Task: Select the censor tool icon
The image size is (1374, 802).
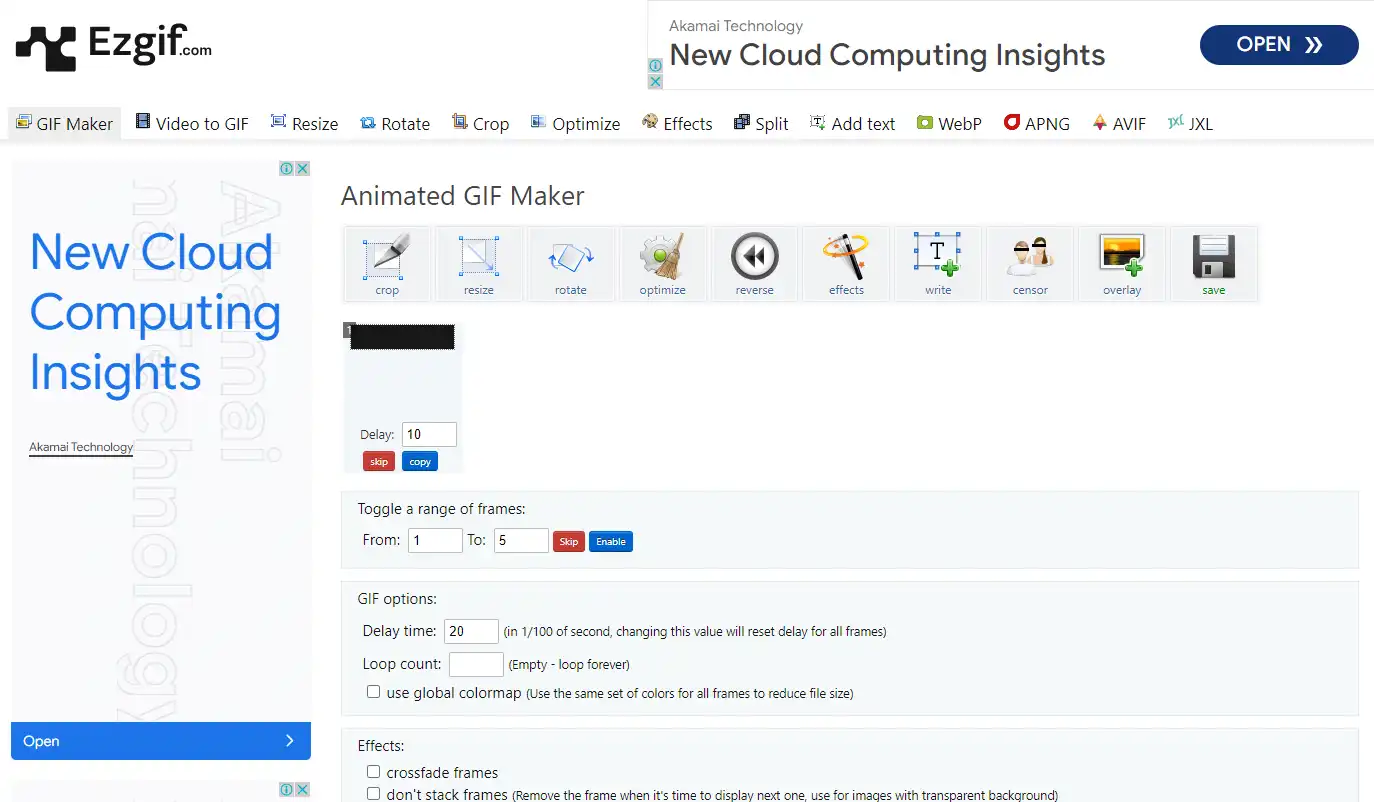Action: [x=1030, y=264]
